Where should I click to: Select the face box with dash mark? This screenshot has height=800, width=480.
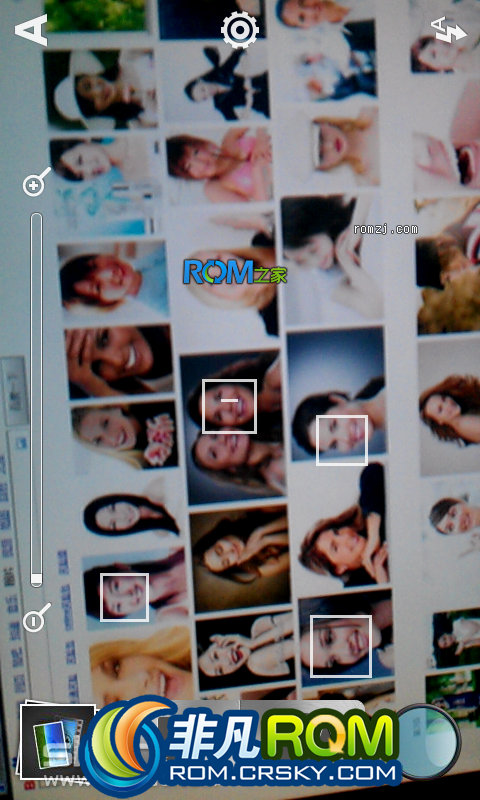pos(229,406)
